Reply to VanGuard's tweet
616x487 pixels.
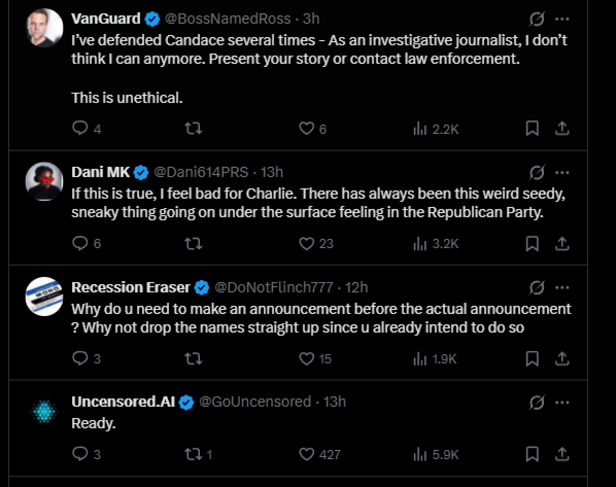[x=82, y=128]
